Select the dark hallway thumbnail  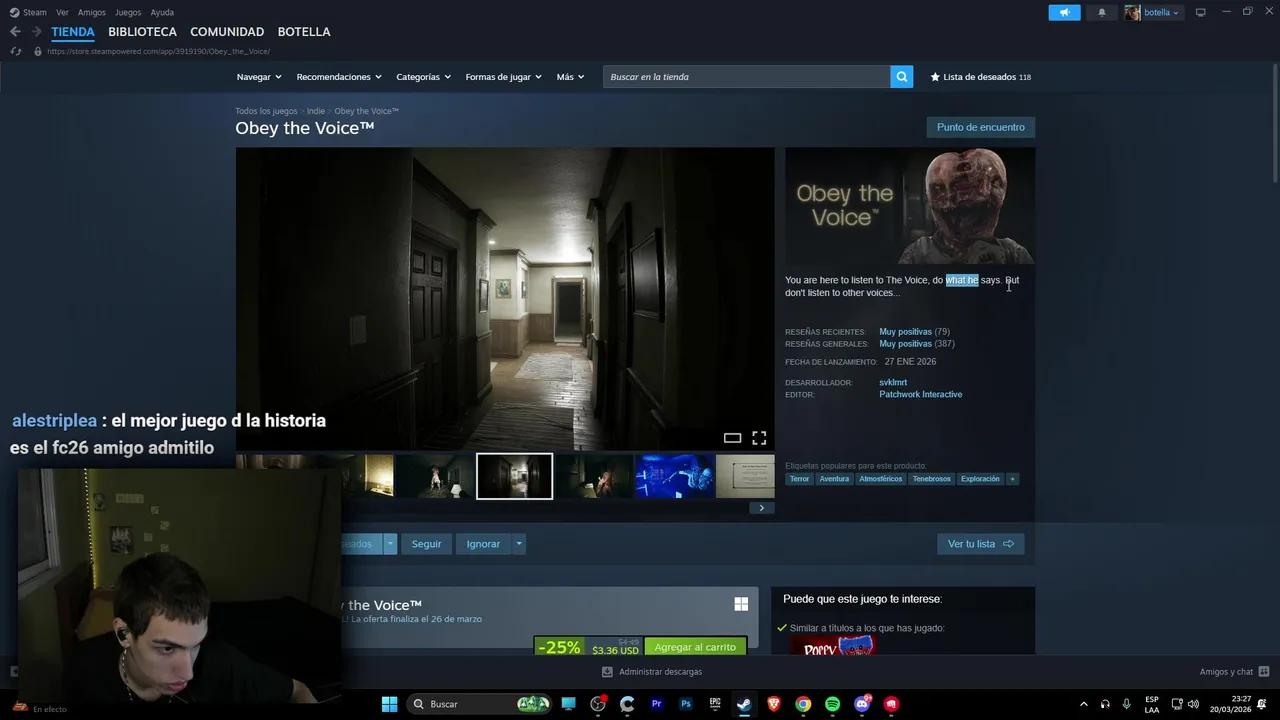(514, 476)
